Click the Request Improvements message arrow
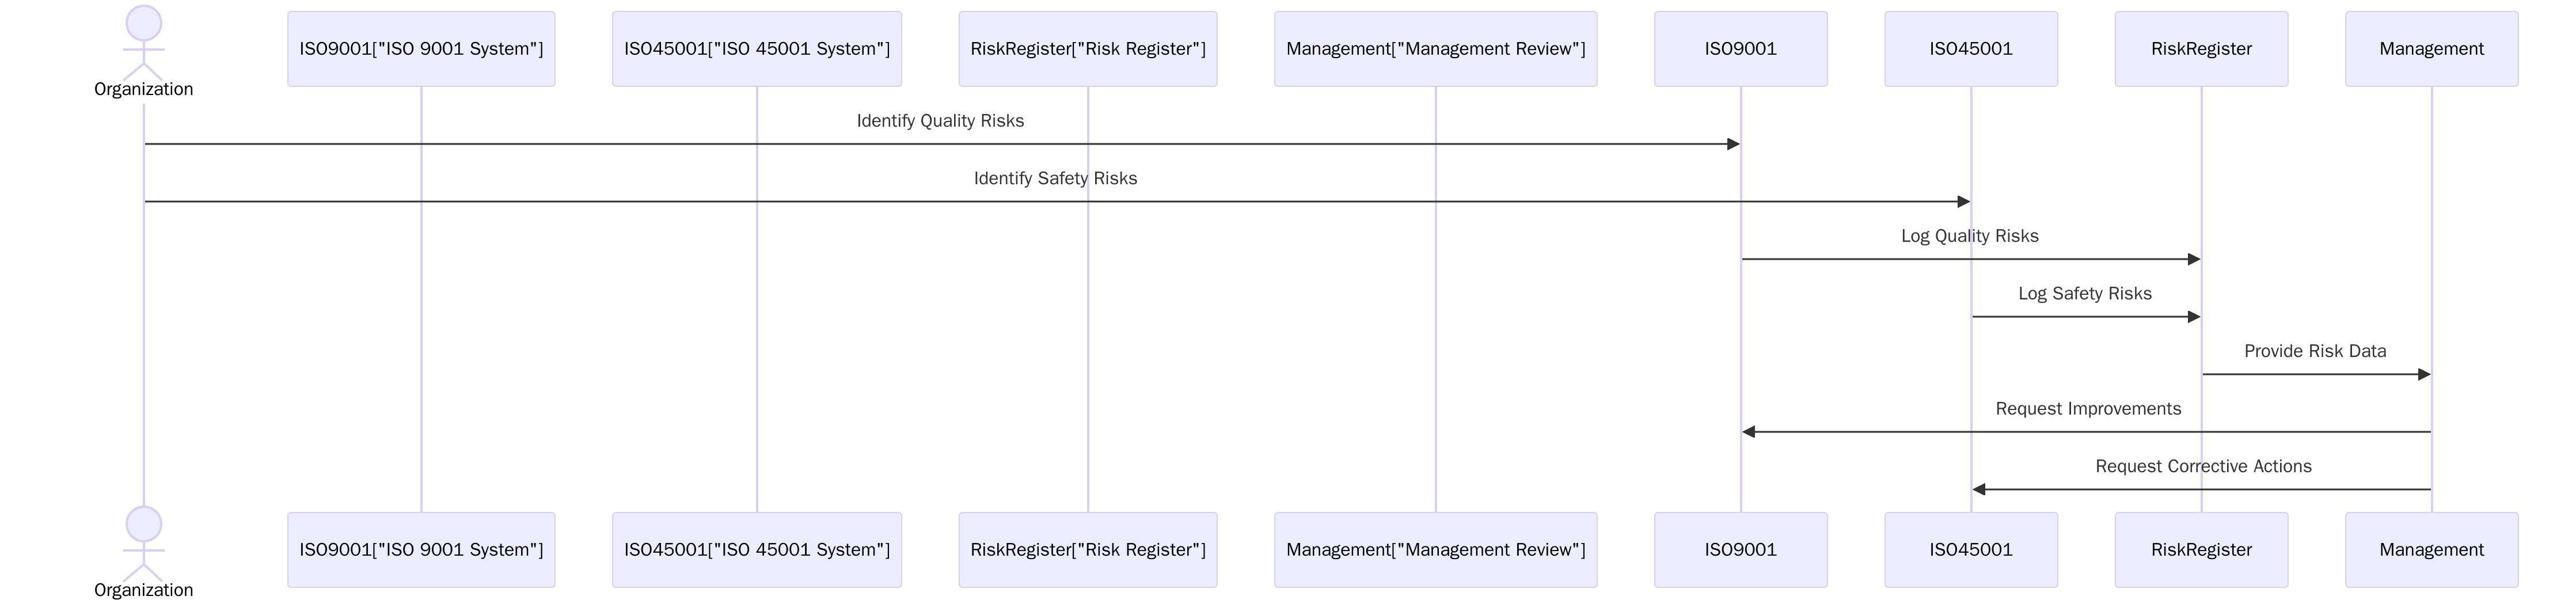This screenshot has height=600, width=2576. tap(2085, 431)
